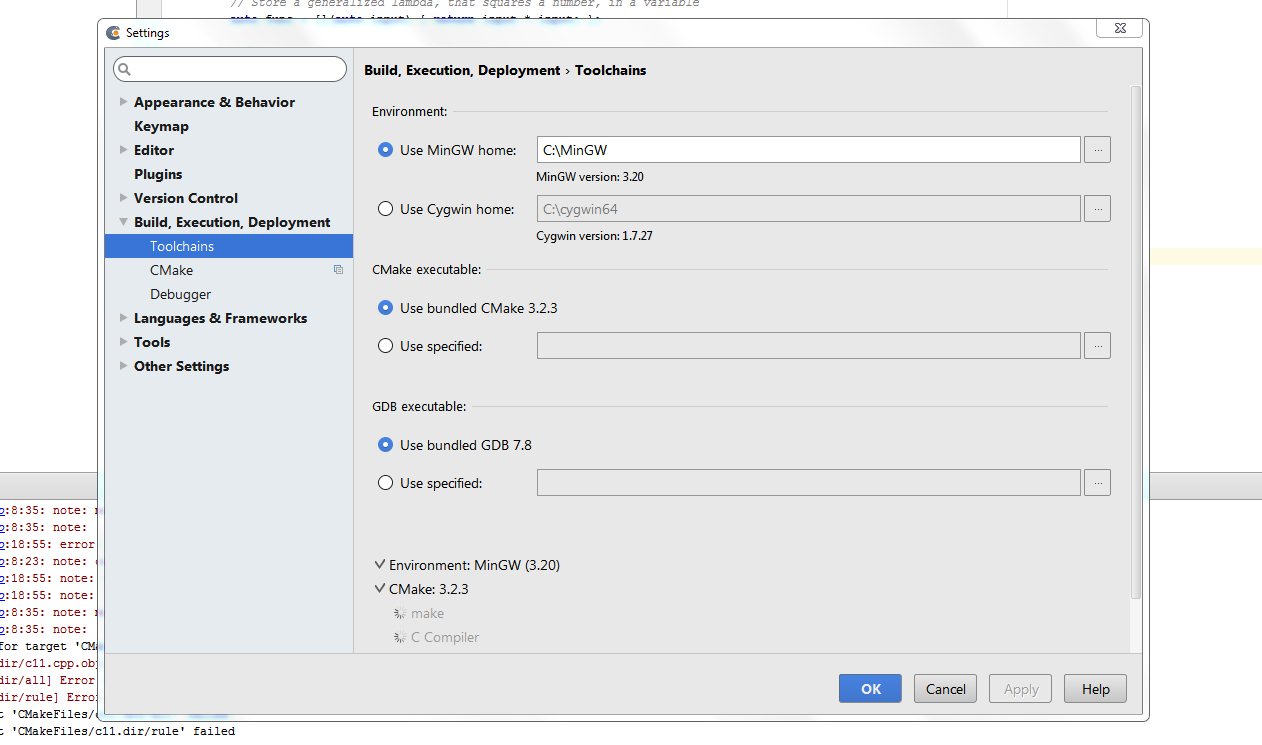Expand the Editor settings arrow

tap(123, 150)
